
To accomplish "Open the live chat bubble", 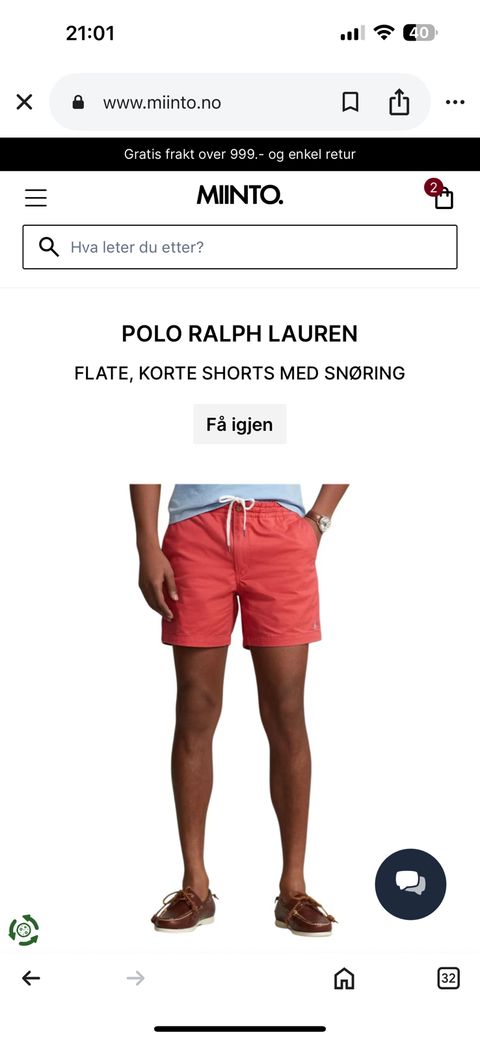I will [x=411, y=884].
